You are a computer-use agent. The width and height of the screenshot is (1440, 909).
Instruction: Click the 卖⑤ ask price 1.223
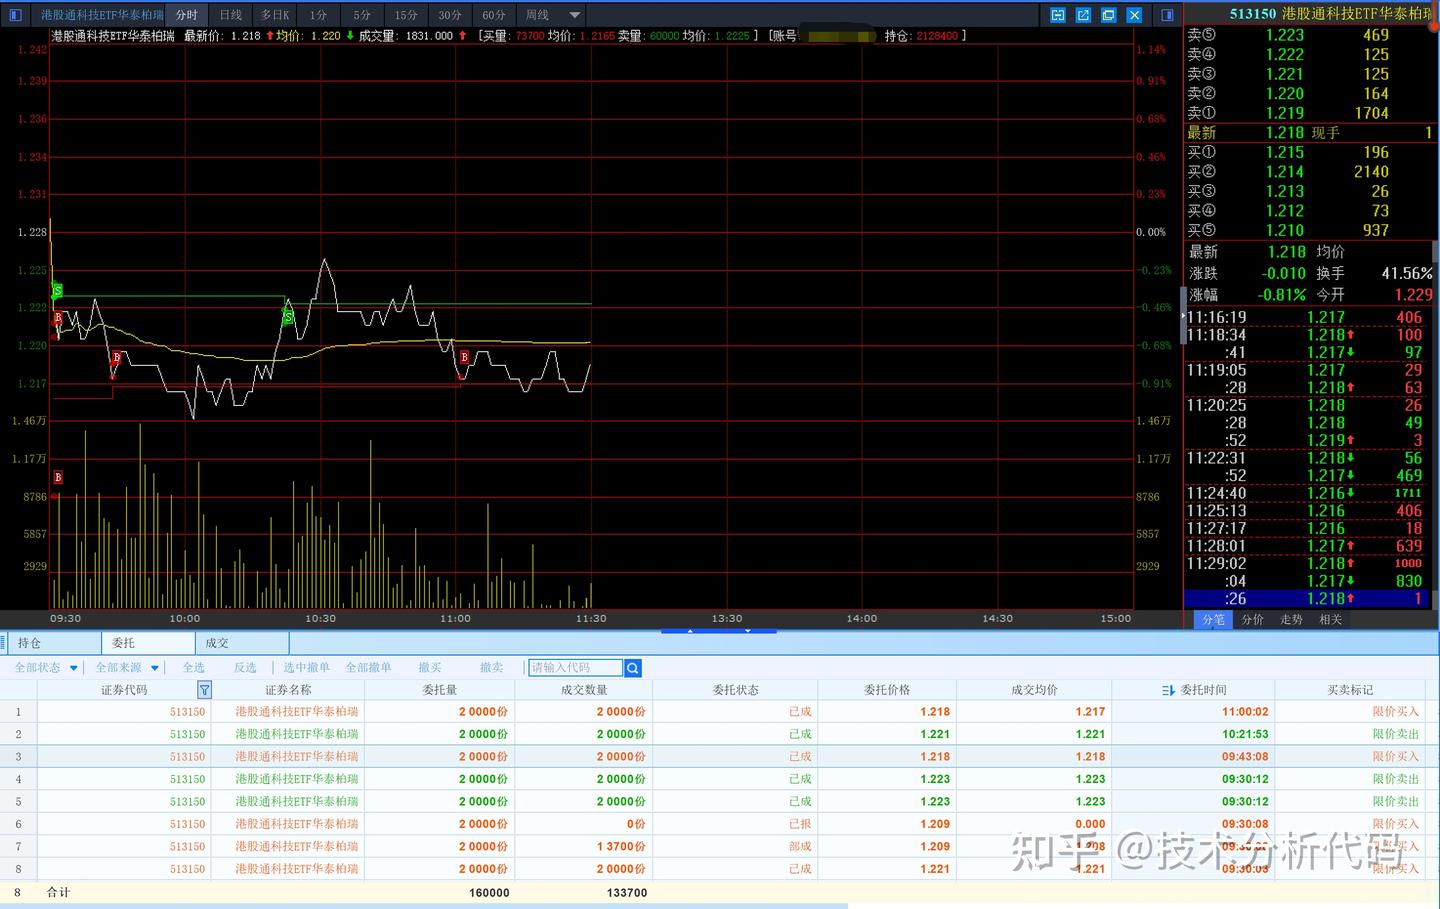coord(1285,35)
